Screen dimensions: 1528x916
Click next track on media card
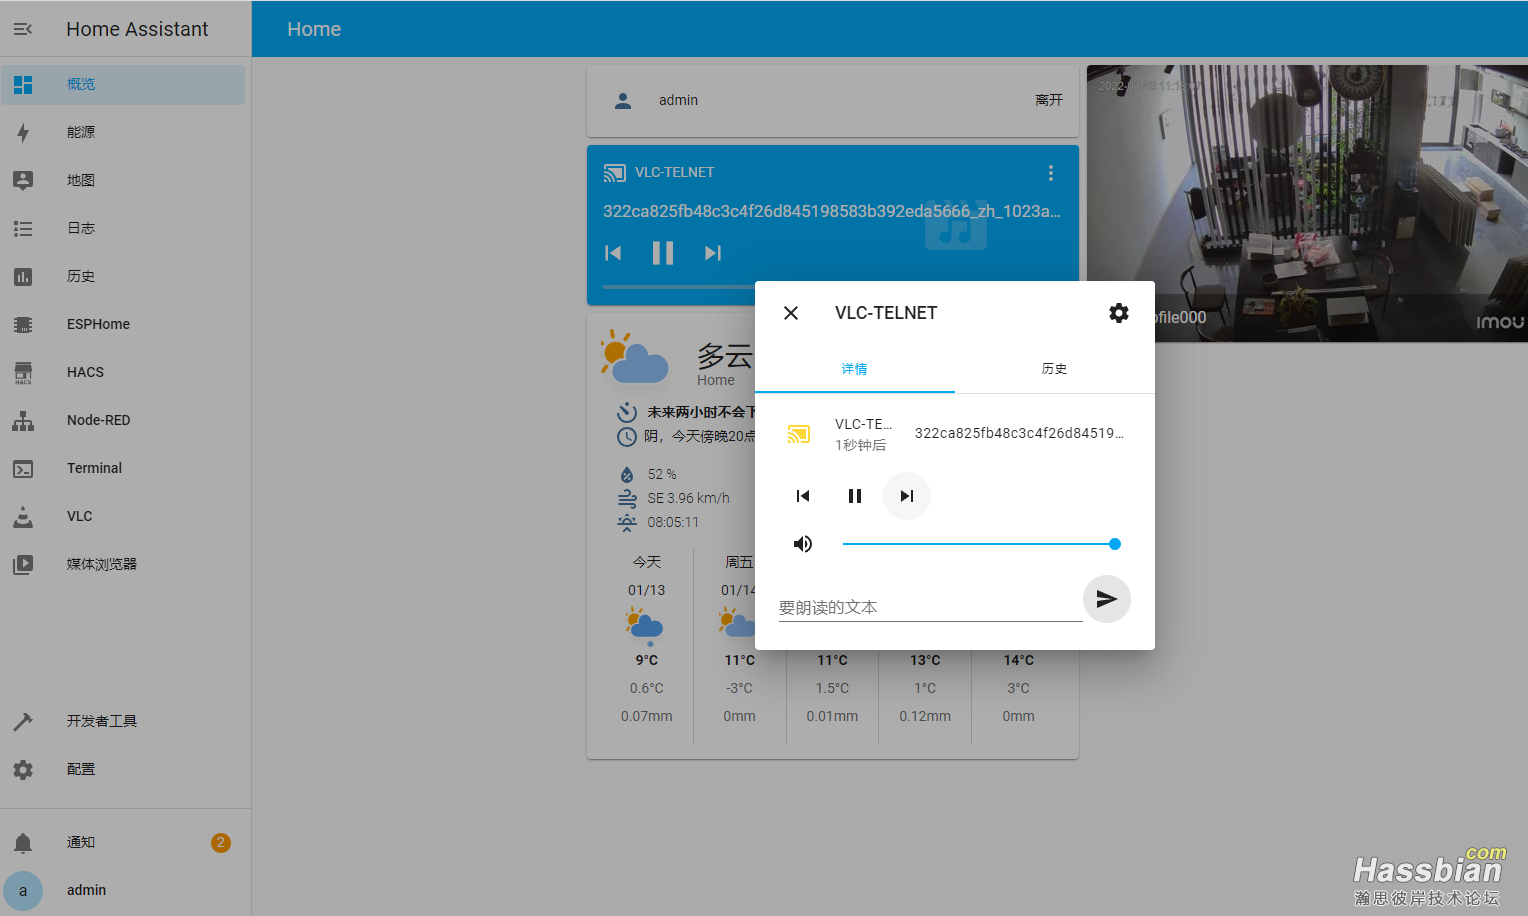713,253
